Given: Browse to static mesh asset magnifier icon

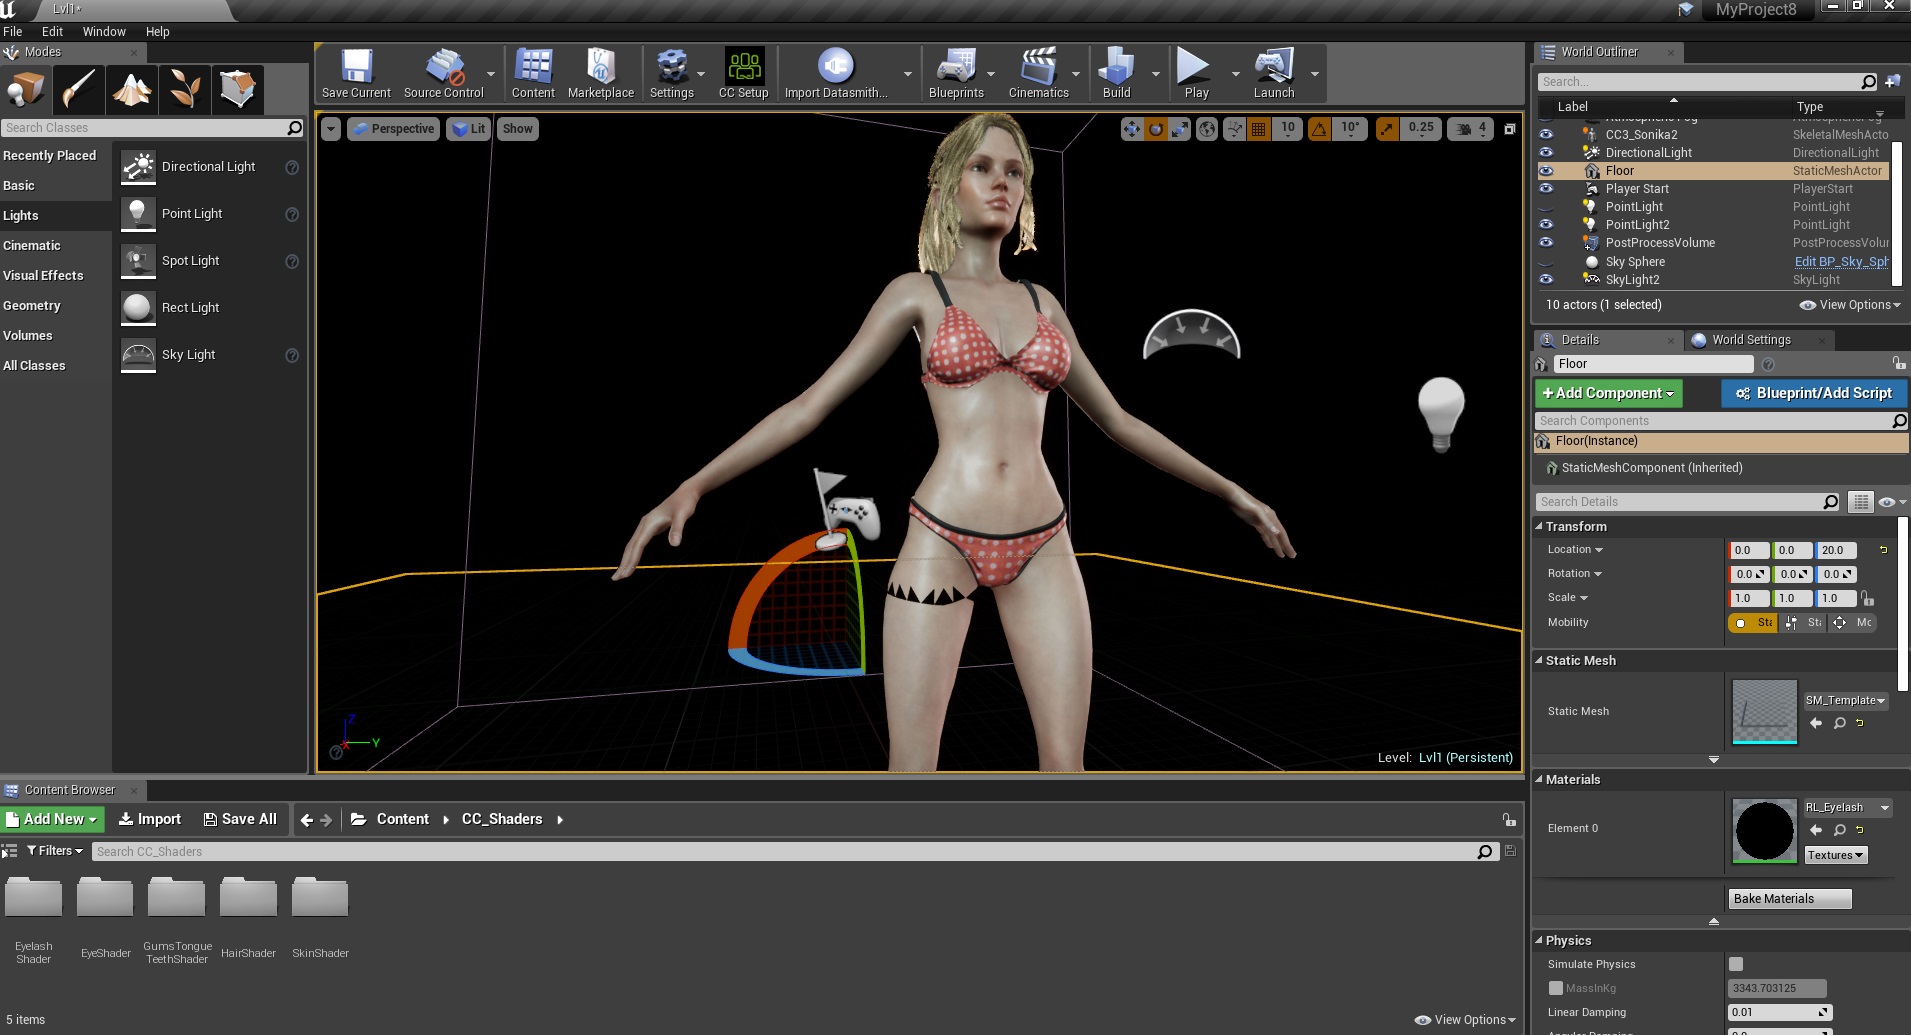Looking at the screenshot, I should [1839, 723].
